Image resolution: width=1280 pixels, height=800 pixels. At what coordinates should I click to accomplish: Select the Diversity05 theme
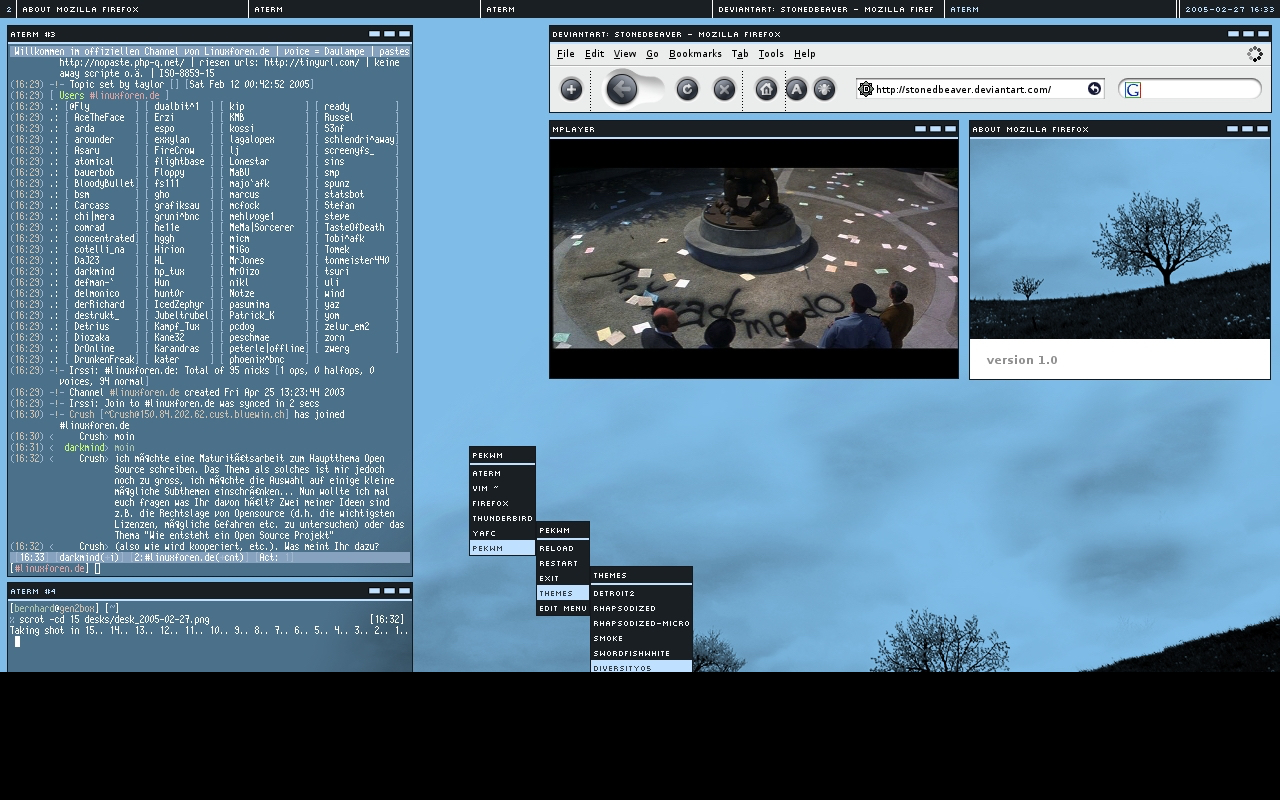(641, 667)
